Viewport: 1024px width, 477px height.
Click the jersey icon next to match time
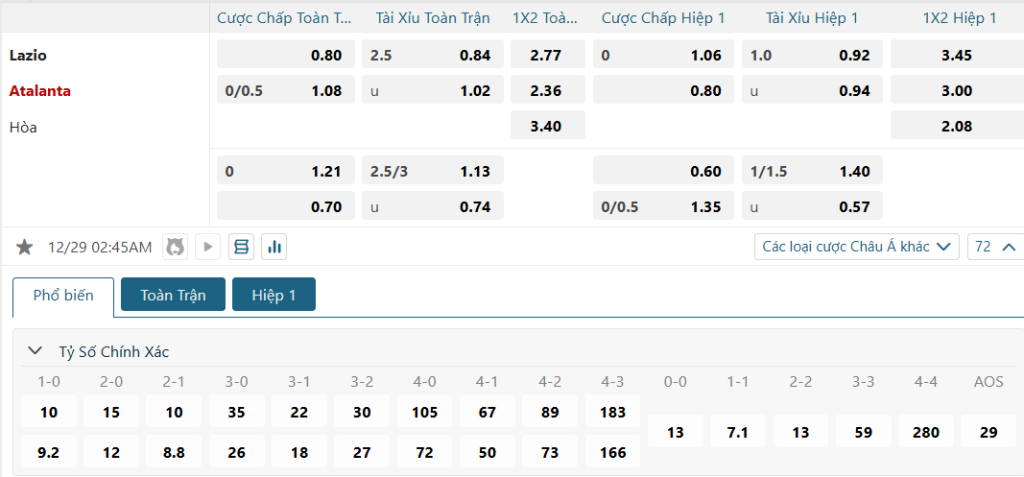[176, 247]
